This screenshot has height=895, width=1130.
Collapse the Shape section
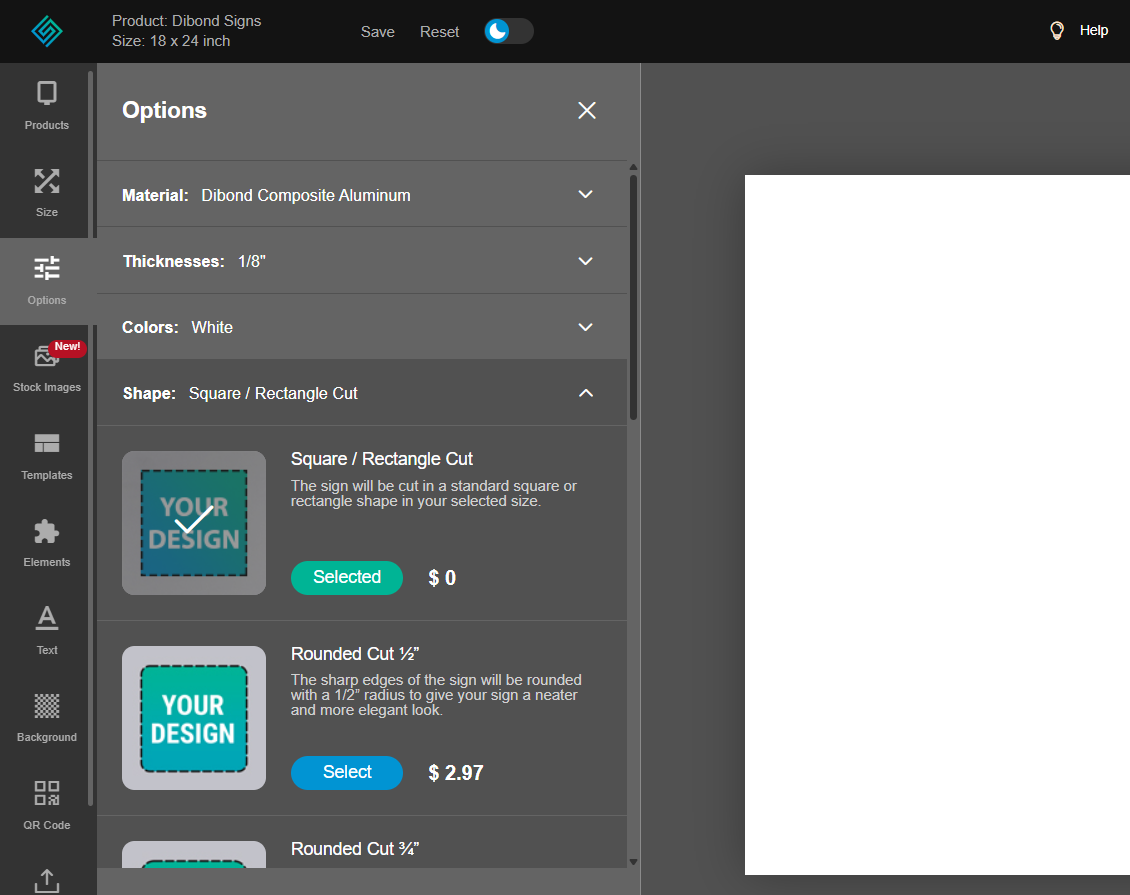tap(586, 393)
